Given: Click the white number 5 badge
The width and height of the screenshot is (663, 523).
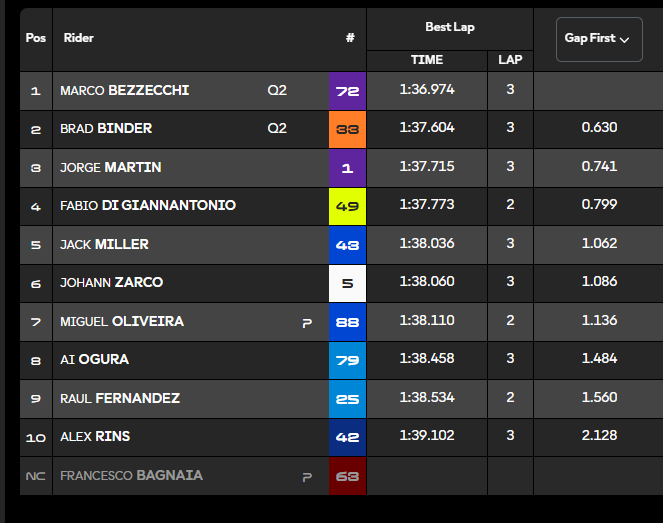Looking at the screenshot, I should (x=347, y=283).
